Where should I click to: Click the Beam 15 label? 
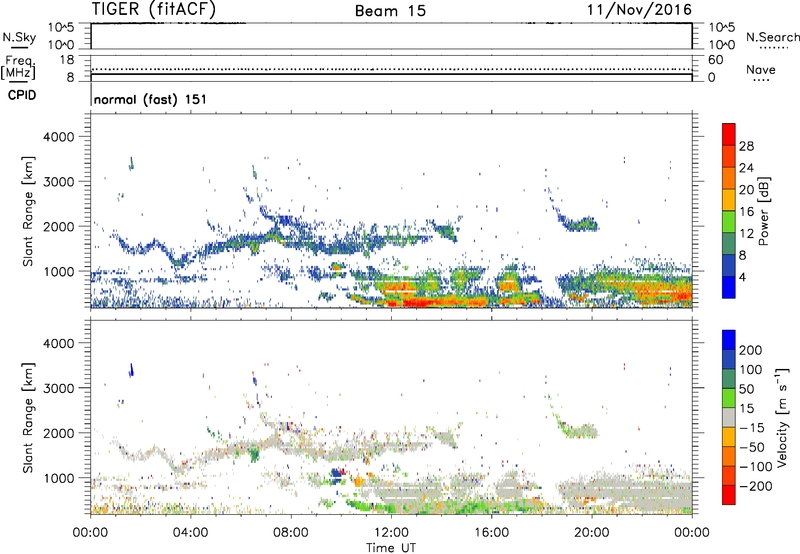(390, 11)
